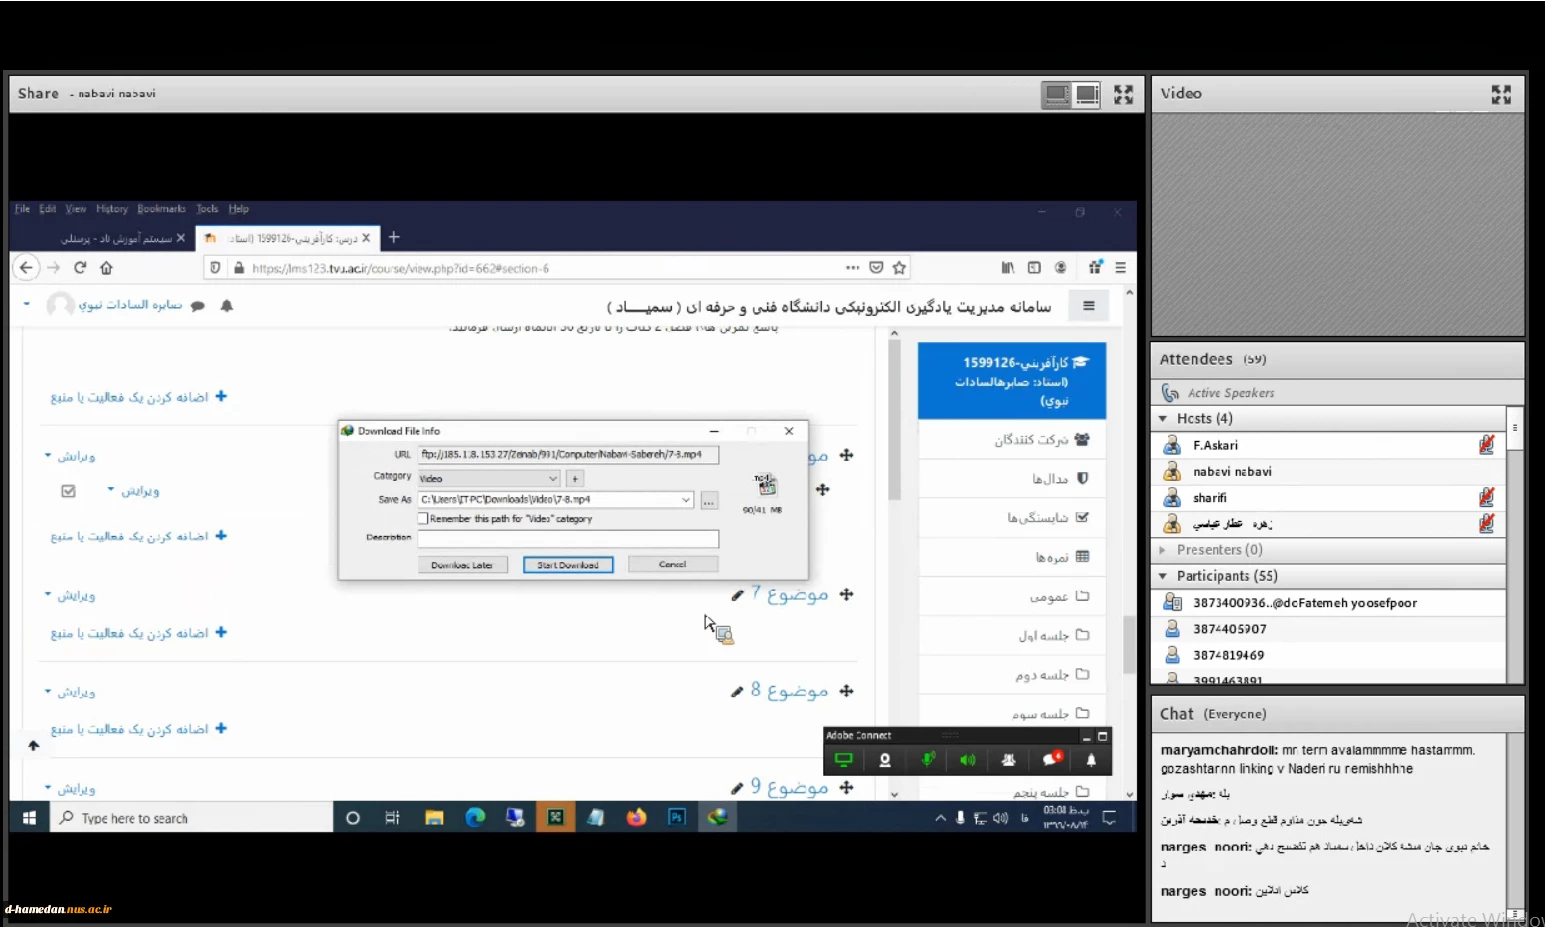Screen dimensions: 1545x927
Task: Click the sidebar navigation scrollbar
Action: [894, 420]
